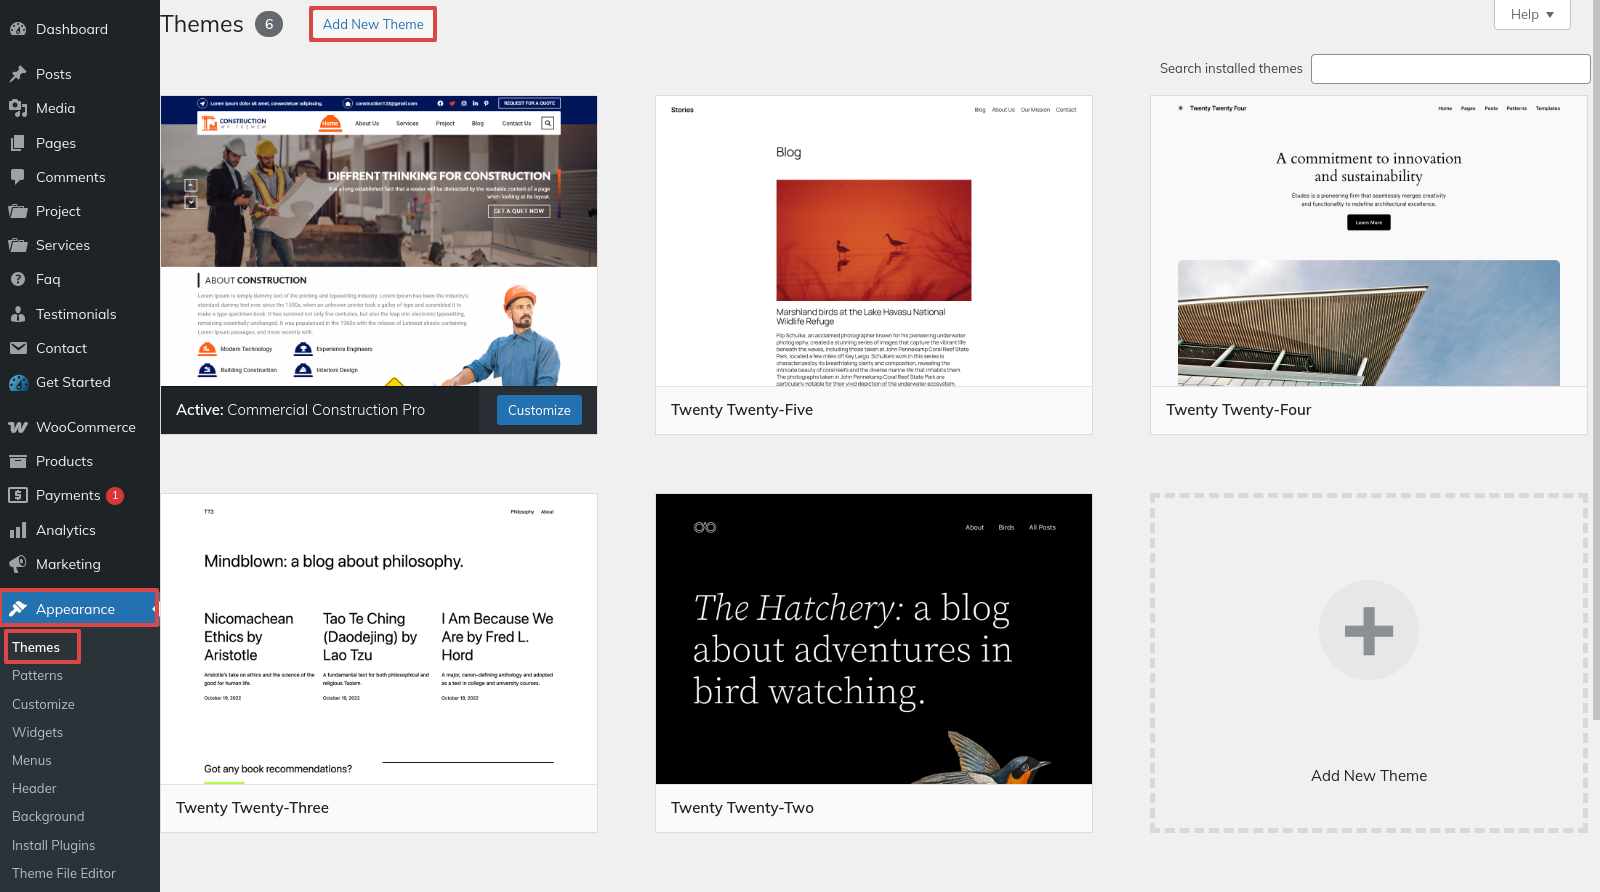
Task: Select the Twenty Twenty-Three theme thumbnail
Action: (379, 639)
